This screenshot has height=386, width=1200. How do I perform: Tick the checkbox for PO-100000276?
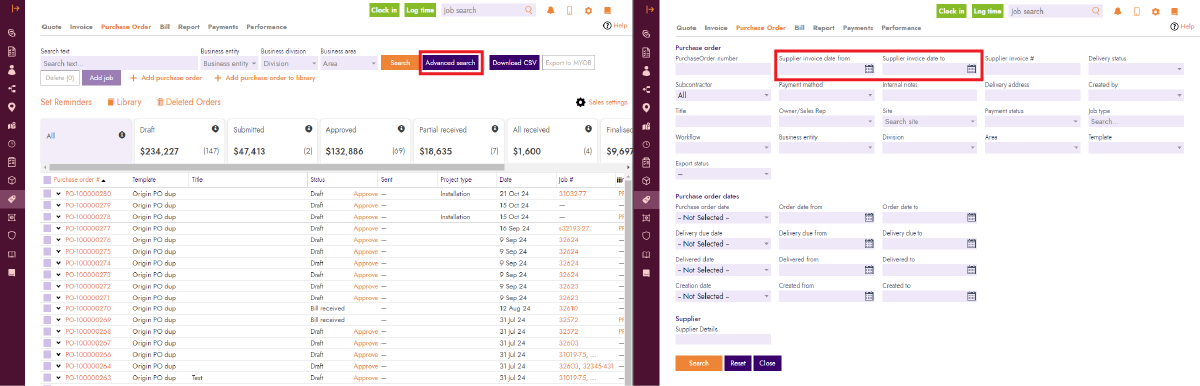(x=47, y=240)
